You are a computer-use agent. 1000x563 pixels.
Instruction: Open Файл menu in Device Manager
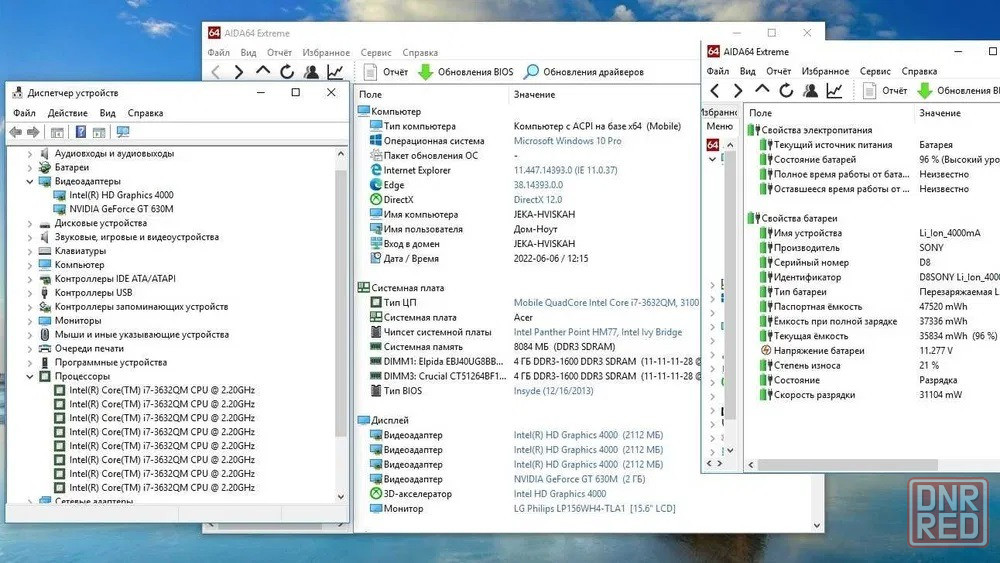pos(24,113)
